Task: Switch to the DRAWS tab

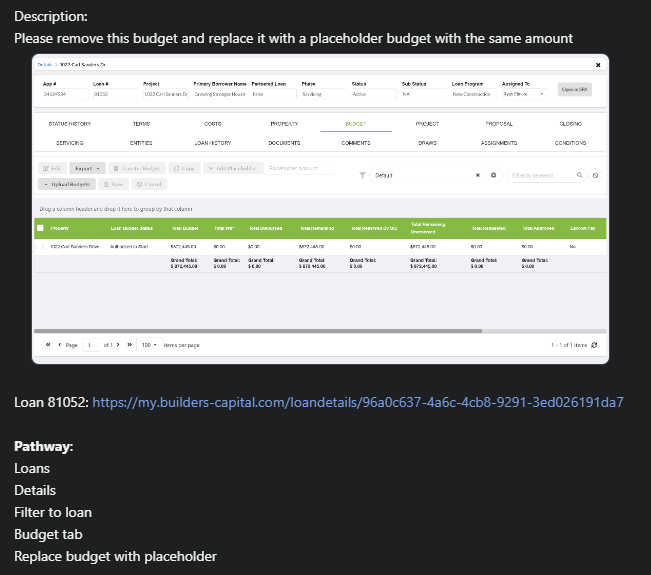Action: (427, 143)
